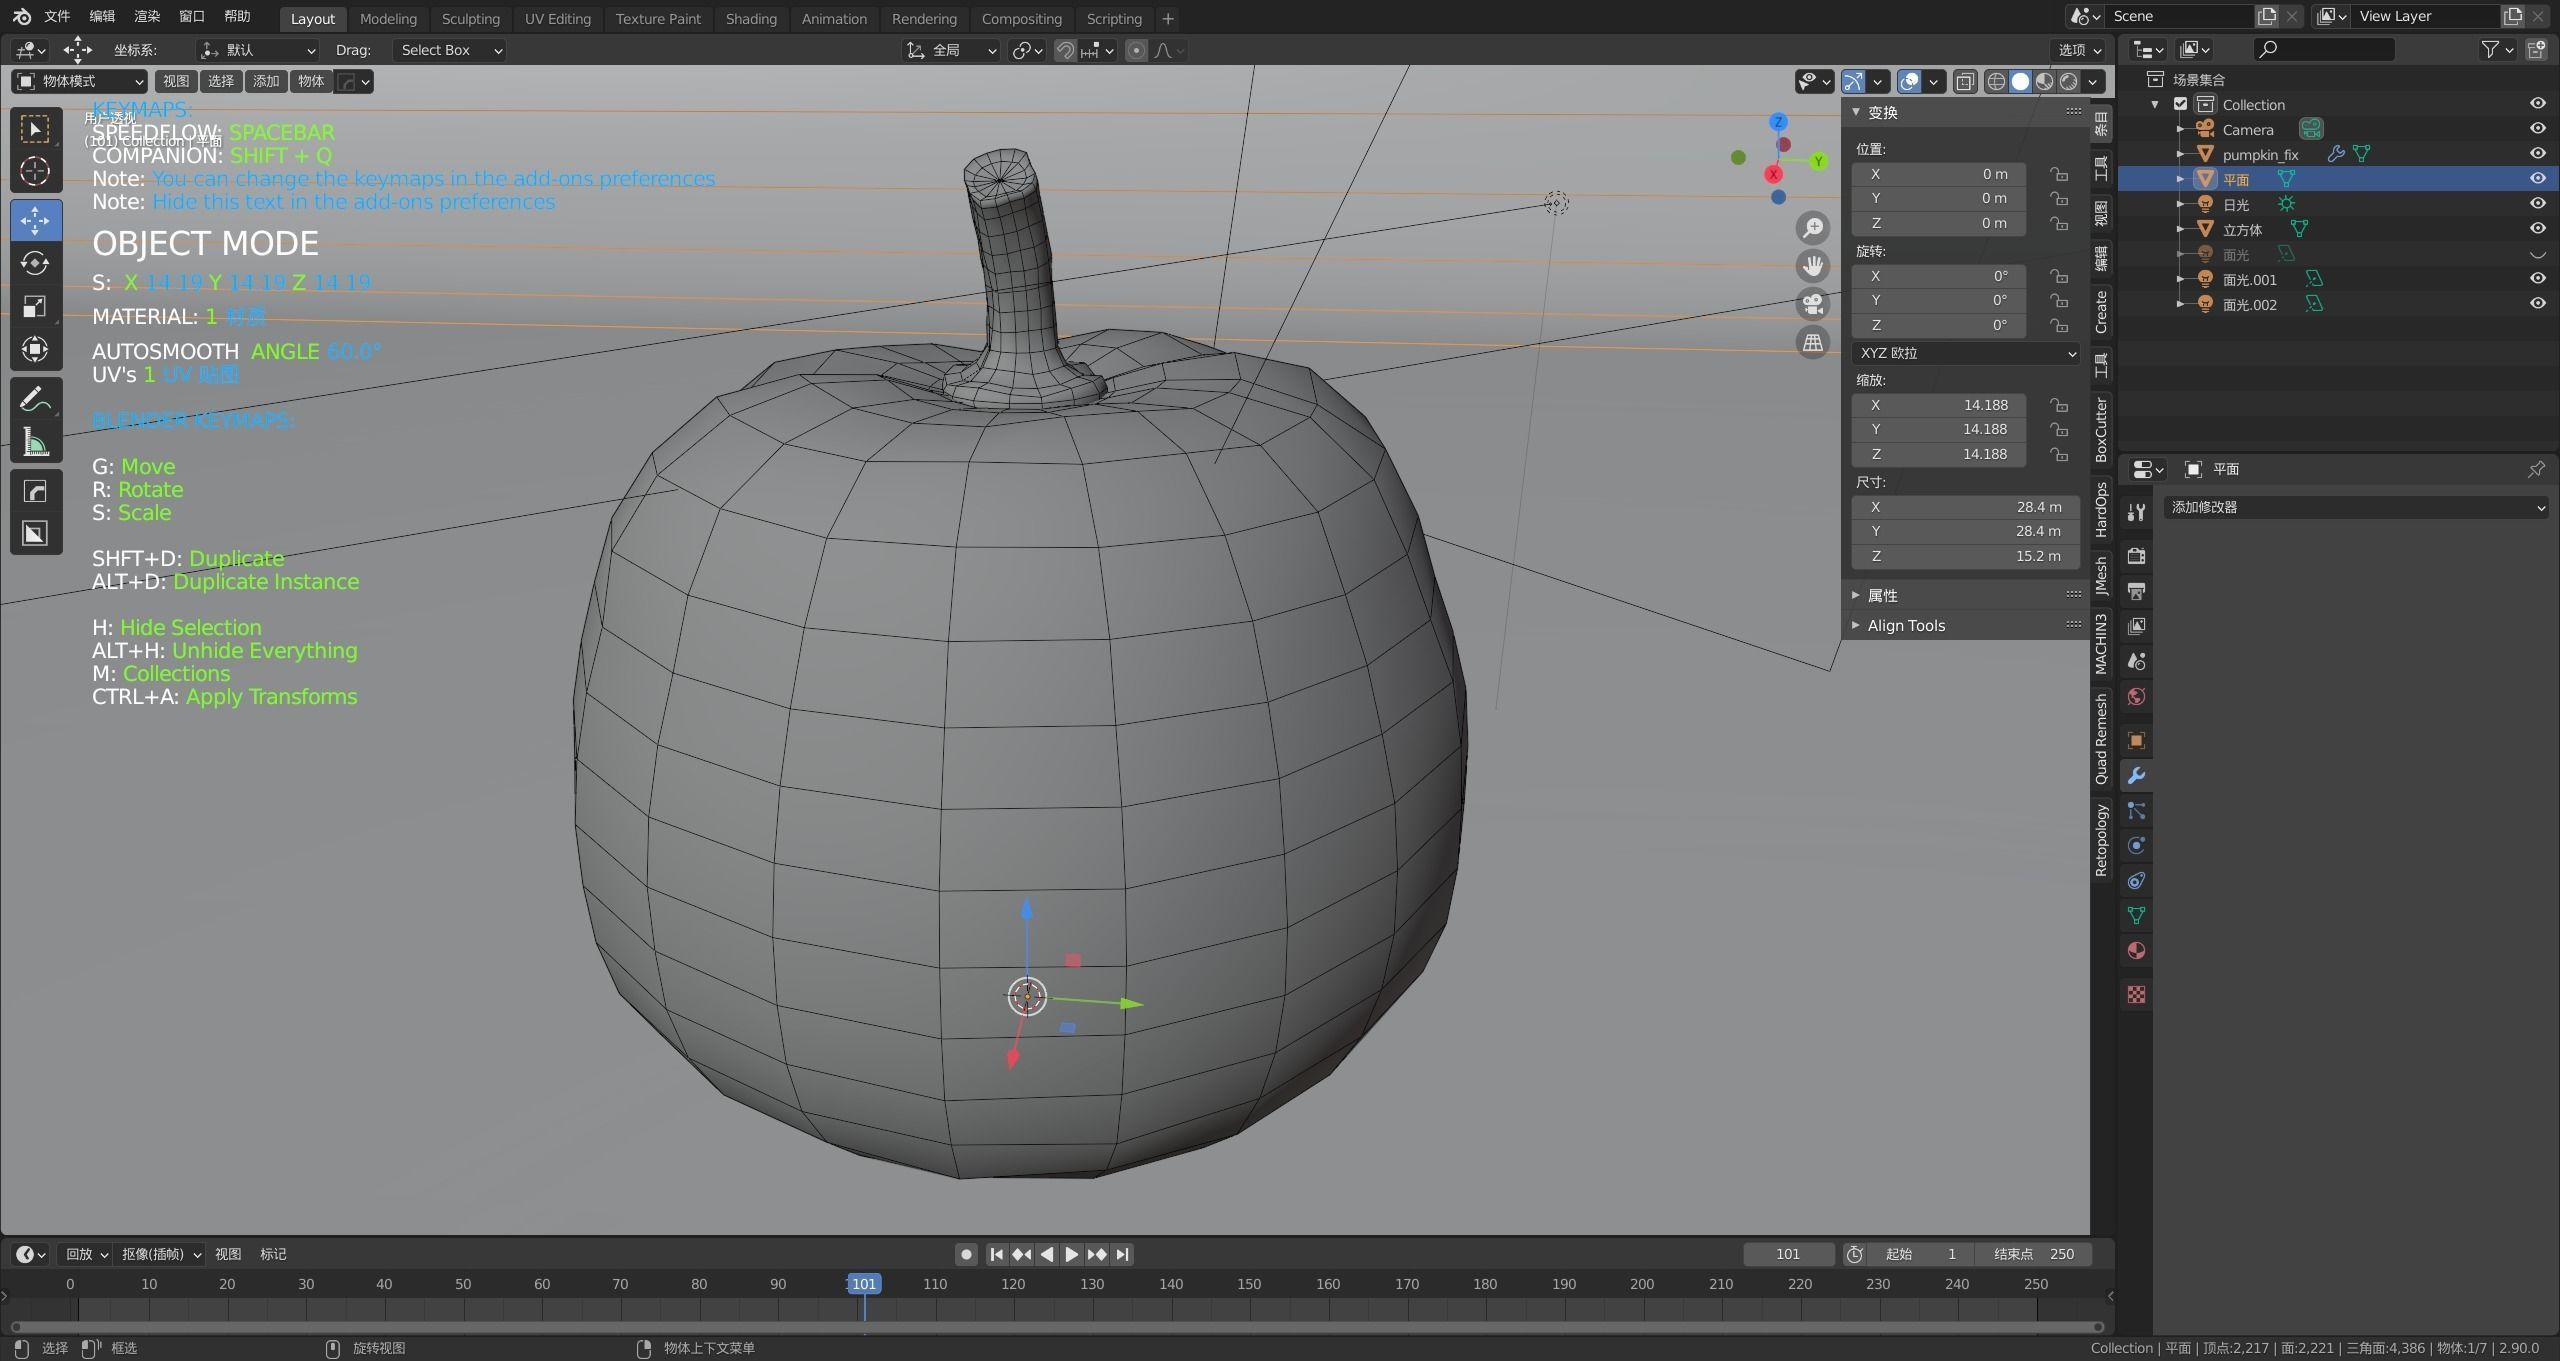This screenshot has width=2560, height=1361.
Task: Open the World properties tab
Action: click(x=2136, y=696)
